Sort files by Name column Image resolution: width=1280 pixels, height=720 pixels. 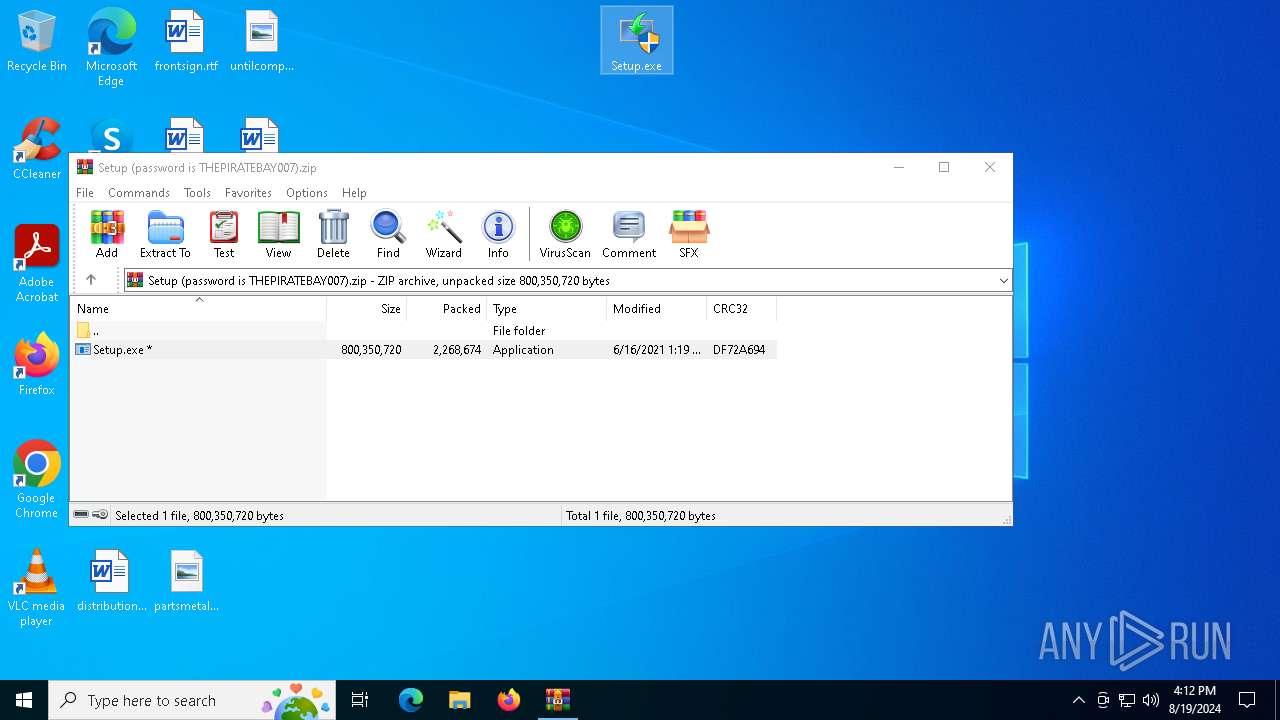198,309
